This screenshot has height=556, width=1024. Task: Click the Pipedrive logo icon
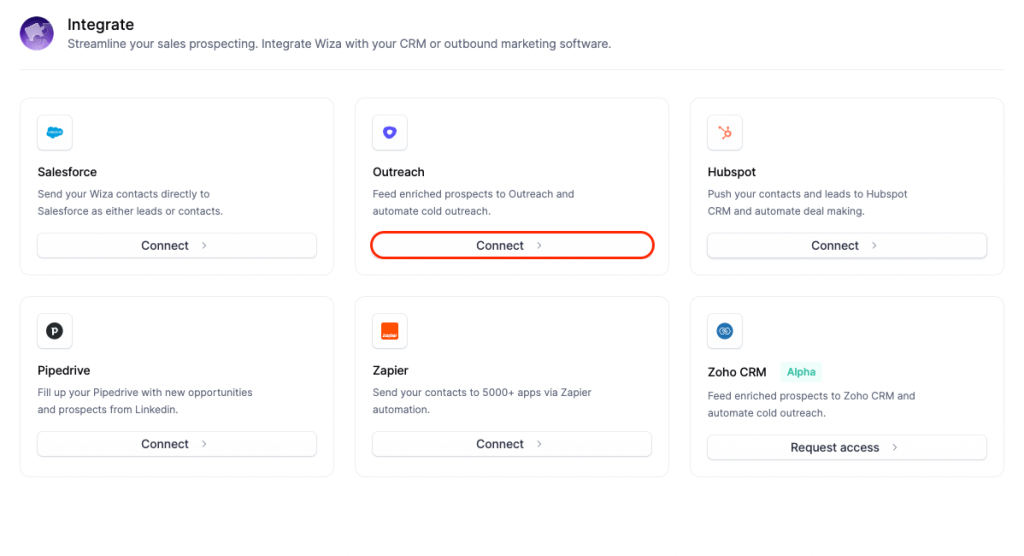click(55, 331)
